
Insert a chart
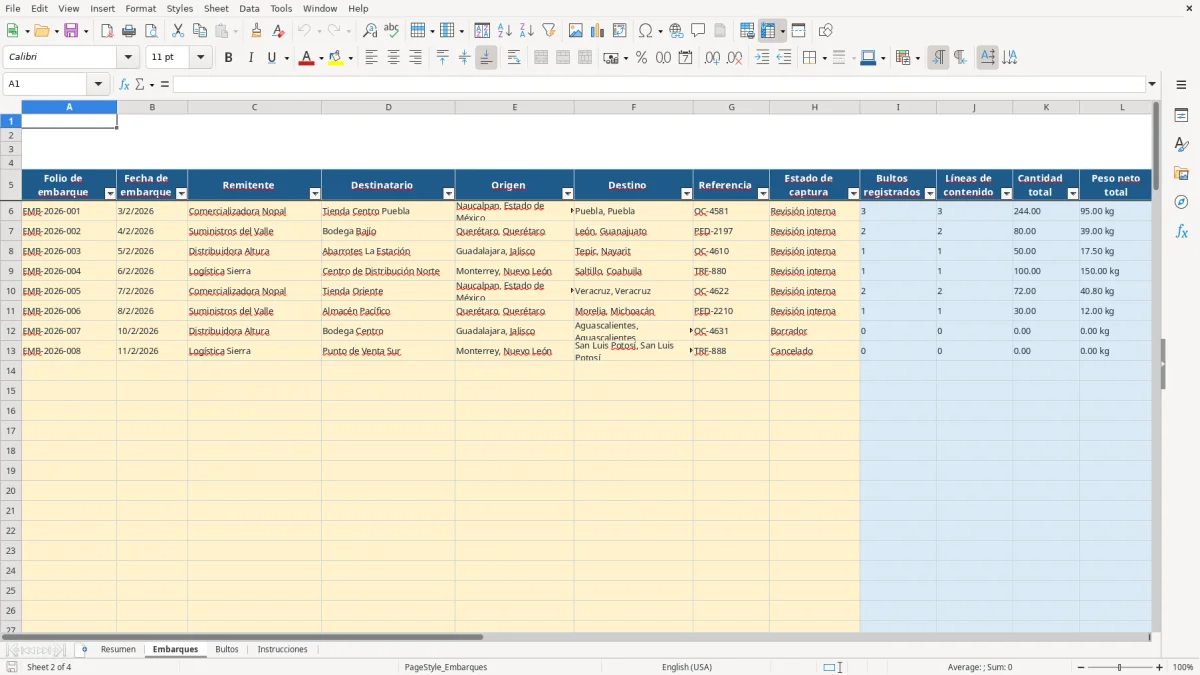click(598, 31)
